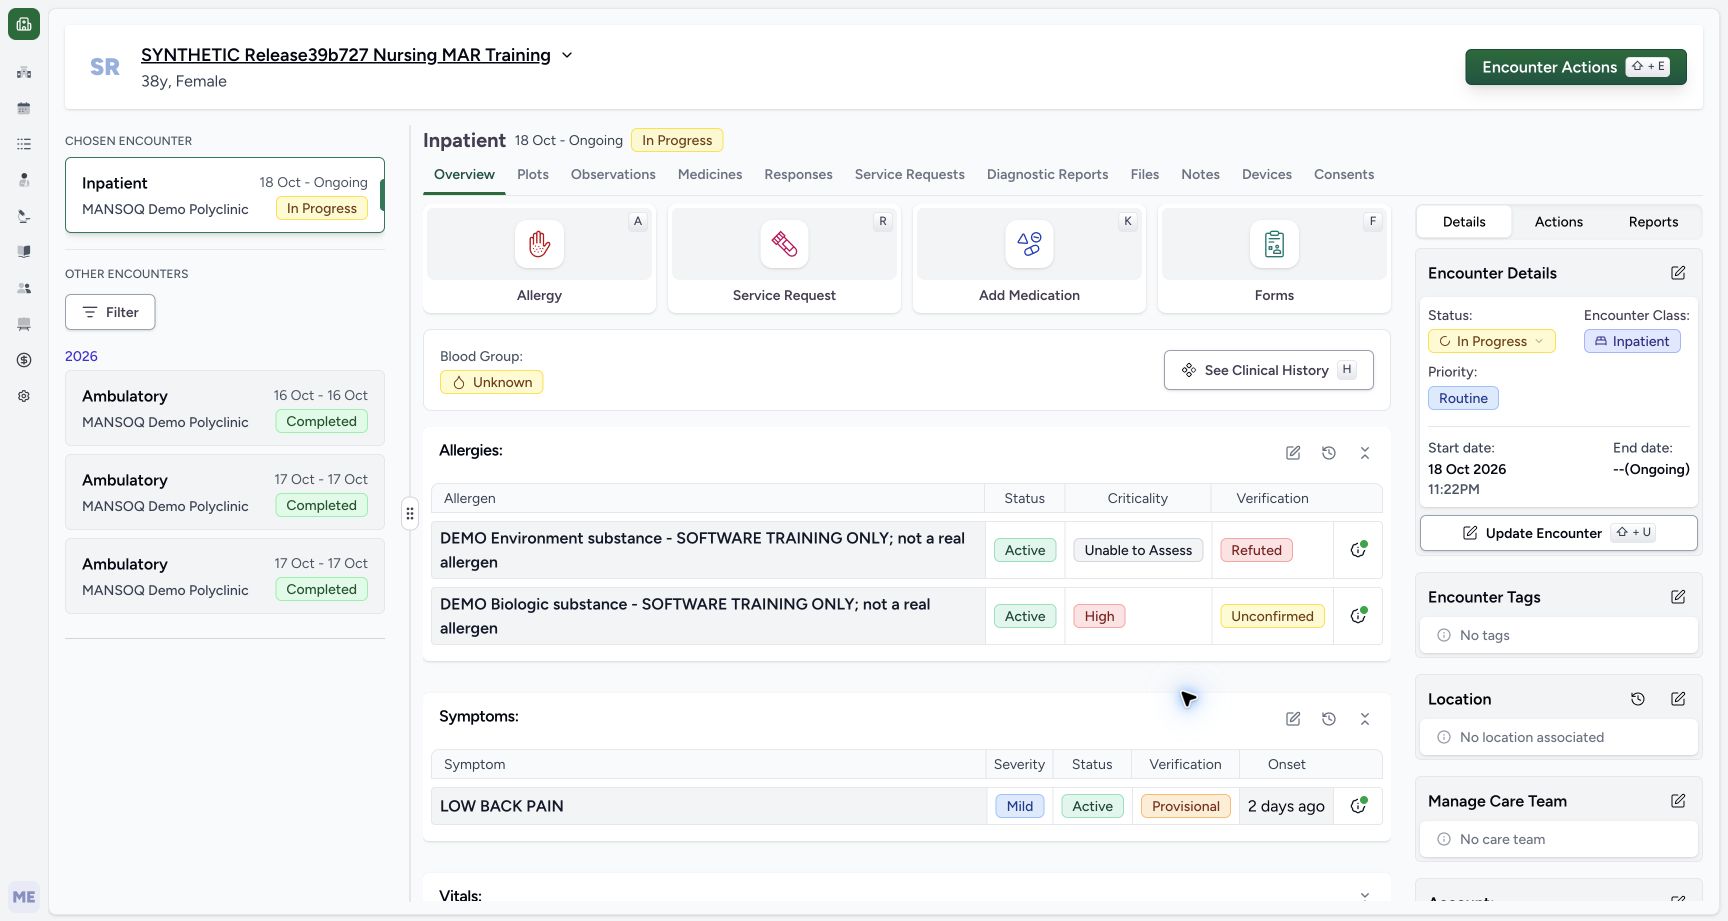The height and width of the screenshot is (921, 1728).
Task: Click the Unknown blood group badge
Action: coord(492,382)
